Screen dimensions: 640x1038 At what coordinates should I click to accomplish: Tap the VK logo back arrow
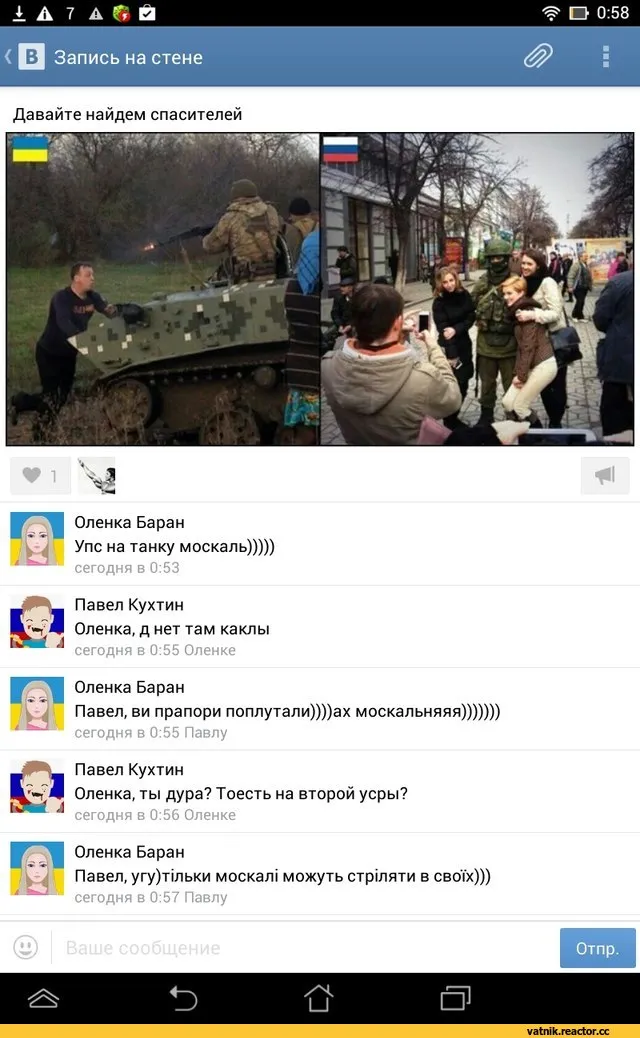click(x=25, y=57)
